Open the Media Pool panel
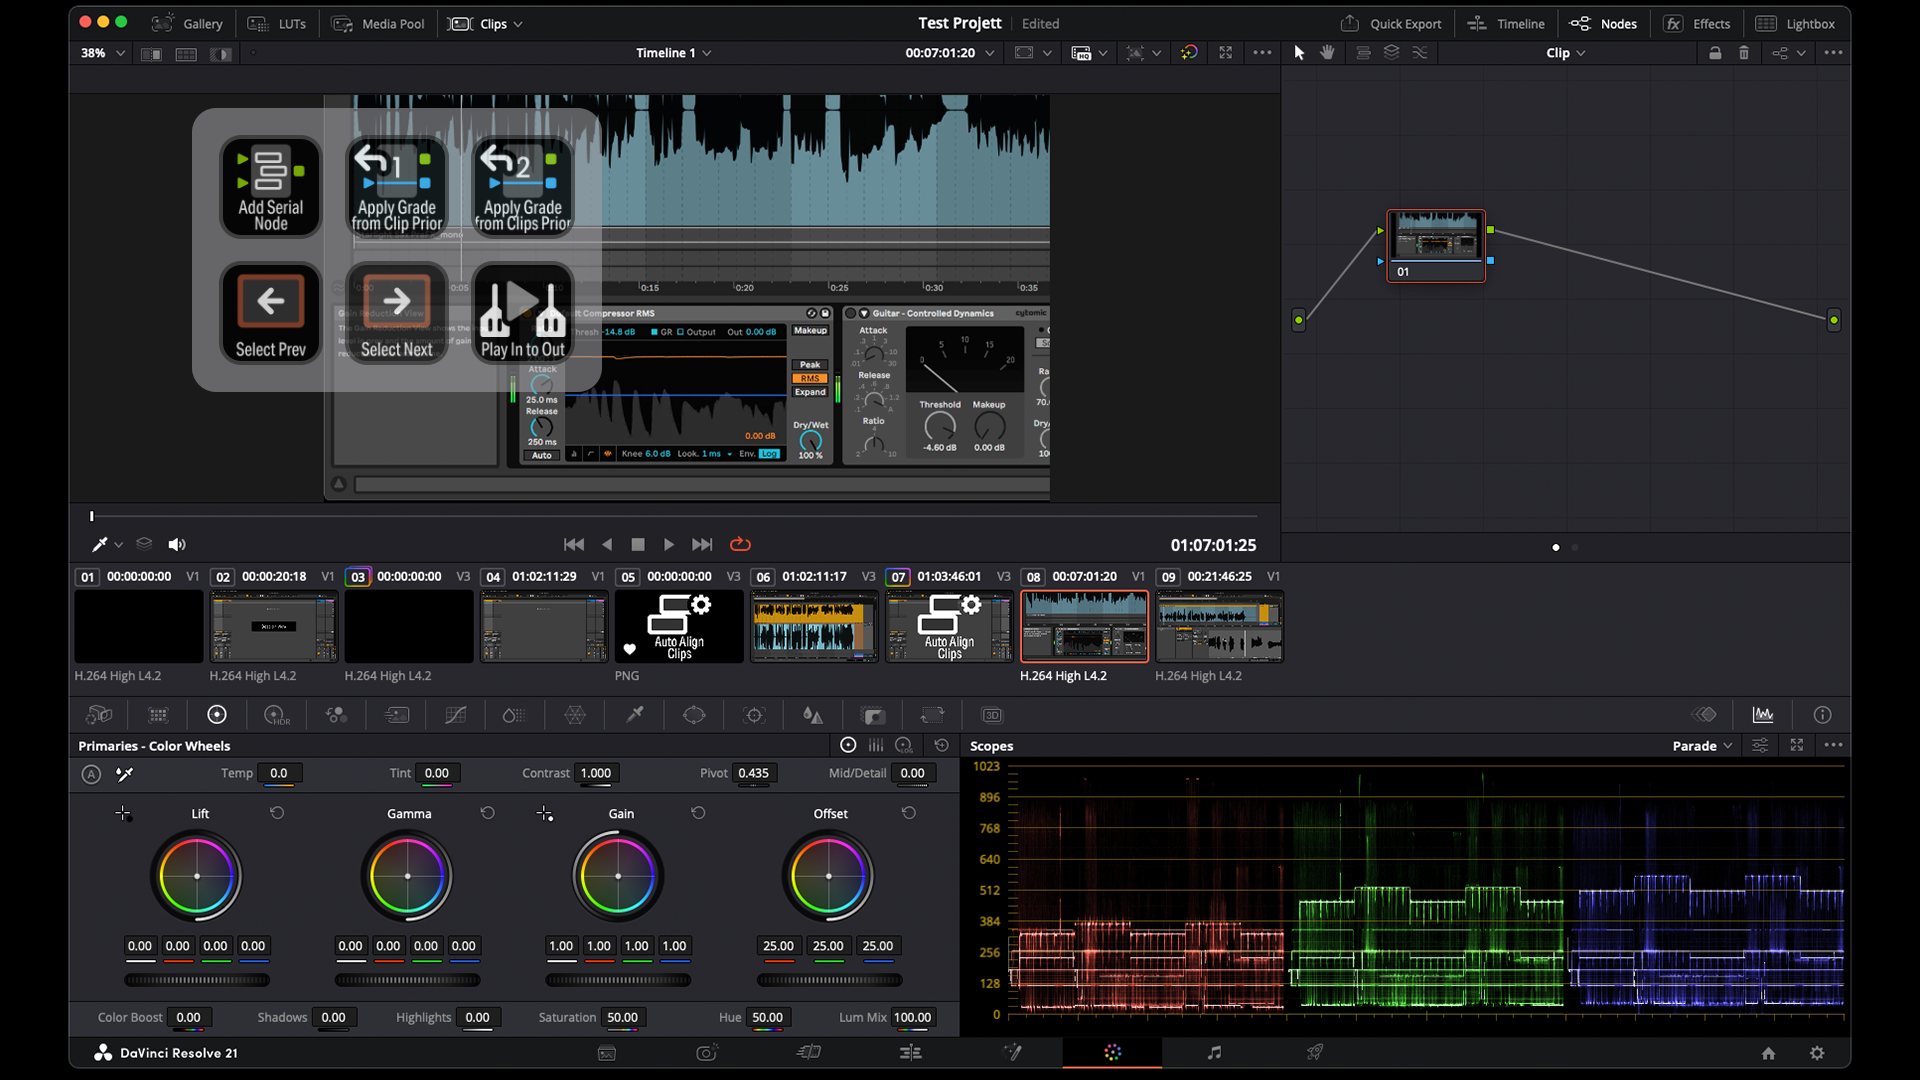The width and height of the screenshot is (1920, 1080). (378, 24)
